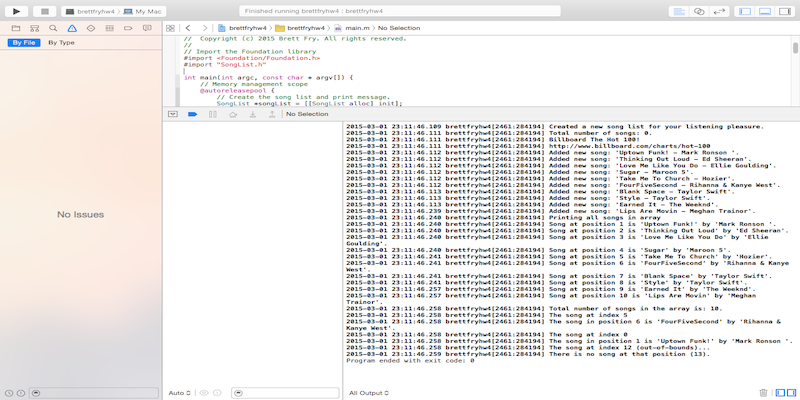Focus the Issue navigator filter field
The height and width of the screenshot is (400, 800).
[93, 393]
